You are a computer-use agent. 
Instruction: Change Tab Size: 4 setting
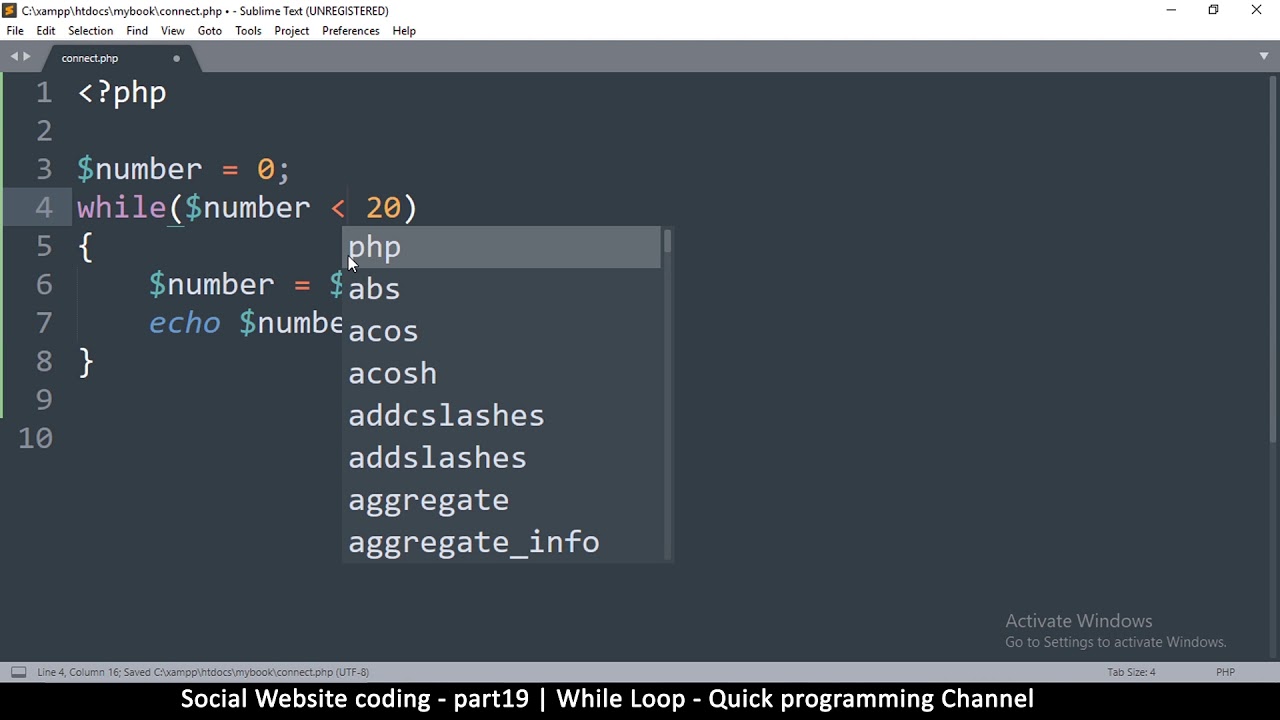coord(1131,672)
